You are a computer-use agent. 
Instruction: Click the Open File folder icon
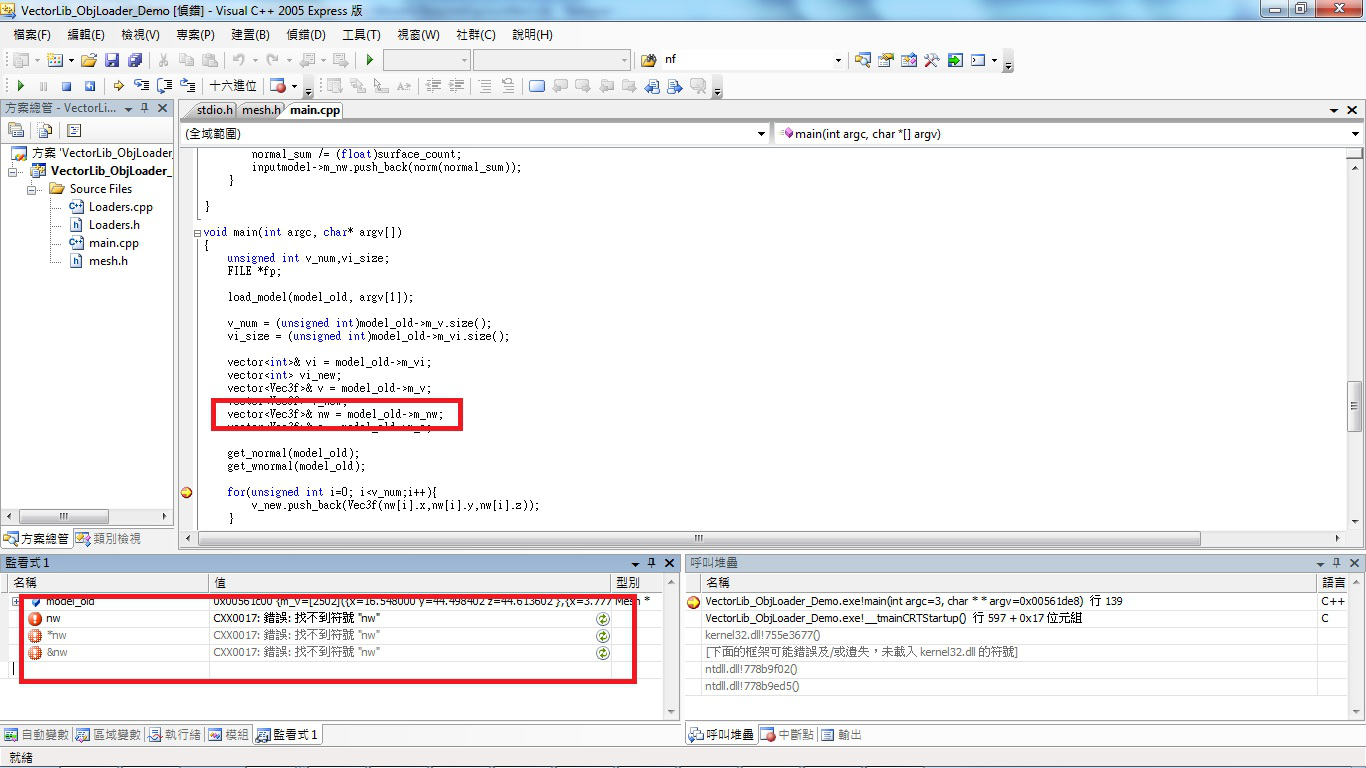point(89,60)
